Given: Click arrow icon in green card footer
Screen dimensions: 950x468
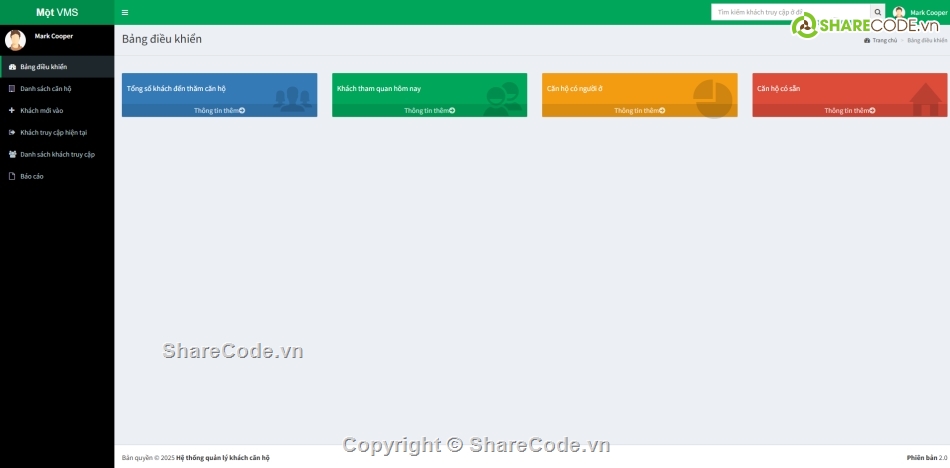Looking at the screenshot, I should coord(452,110).
